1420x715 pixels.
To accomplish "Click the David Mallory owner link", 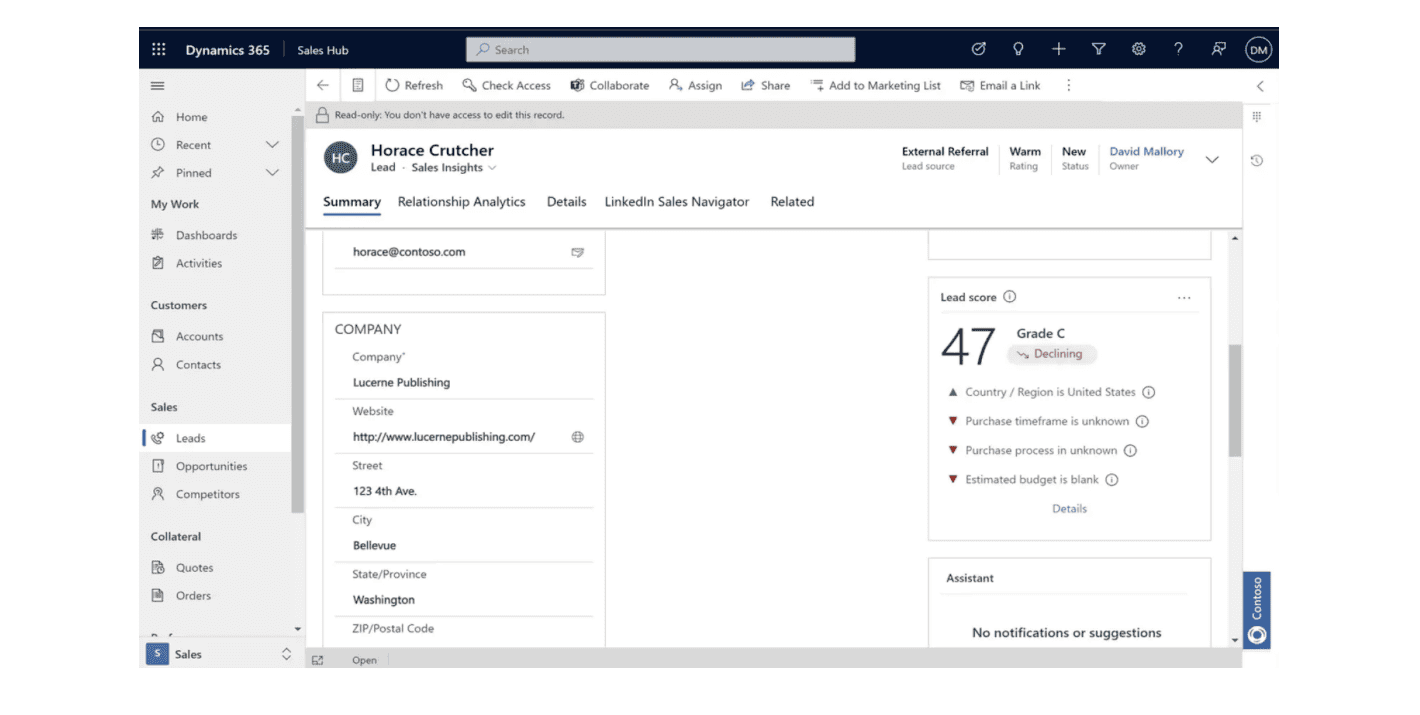I will click(1146, 152).
